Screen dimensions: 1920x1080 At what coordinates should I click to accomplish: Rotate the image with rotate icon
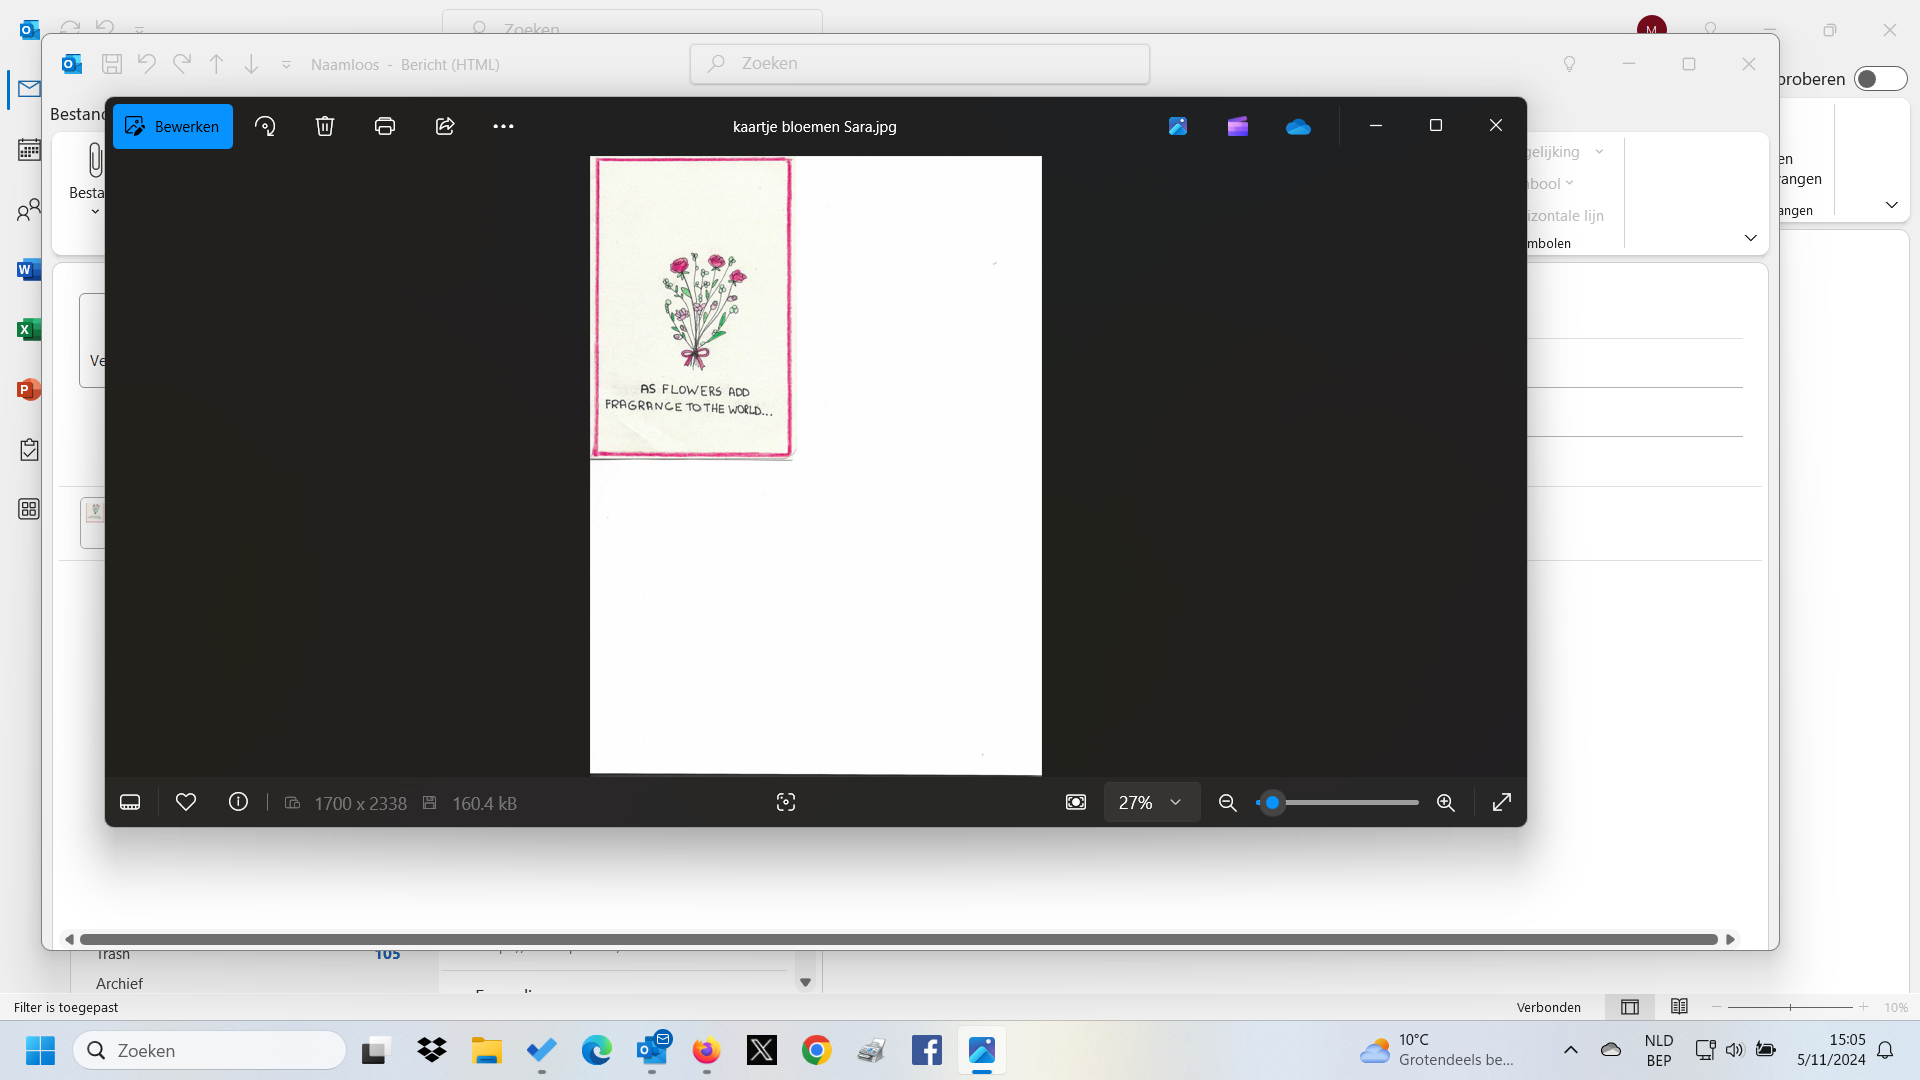click(x=265, y=126)
